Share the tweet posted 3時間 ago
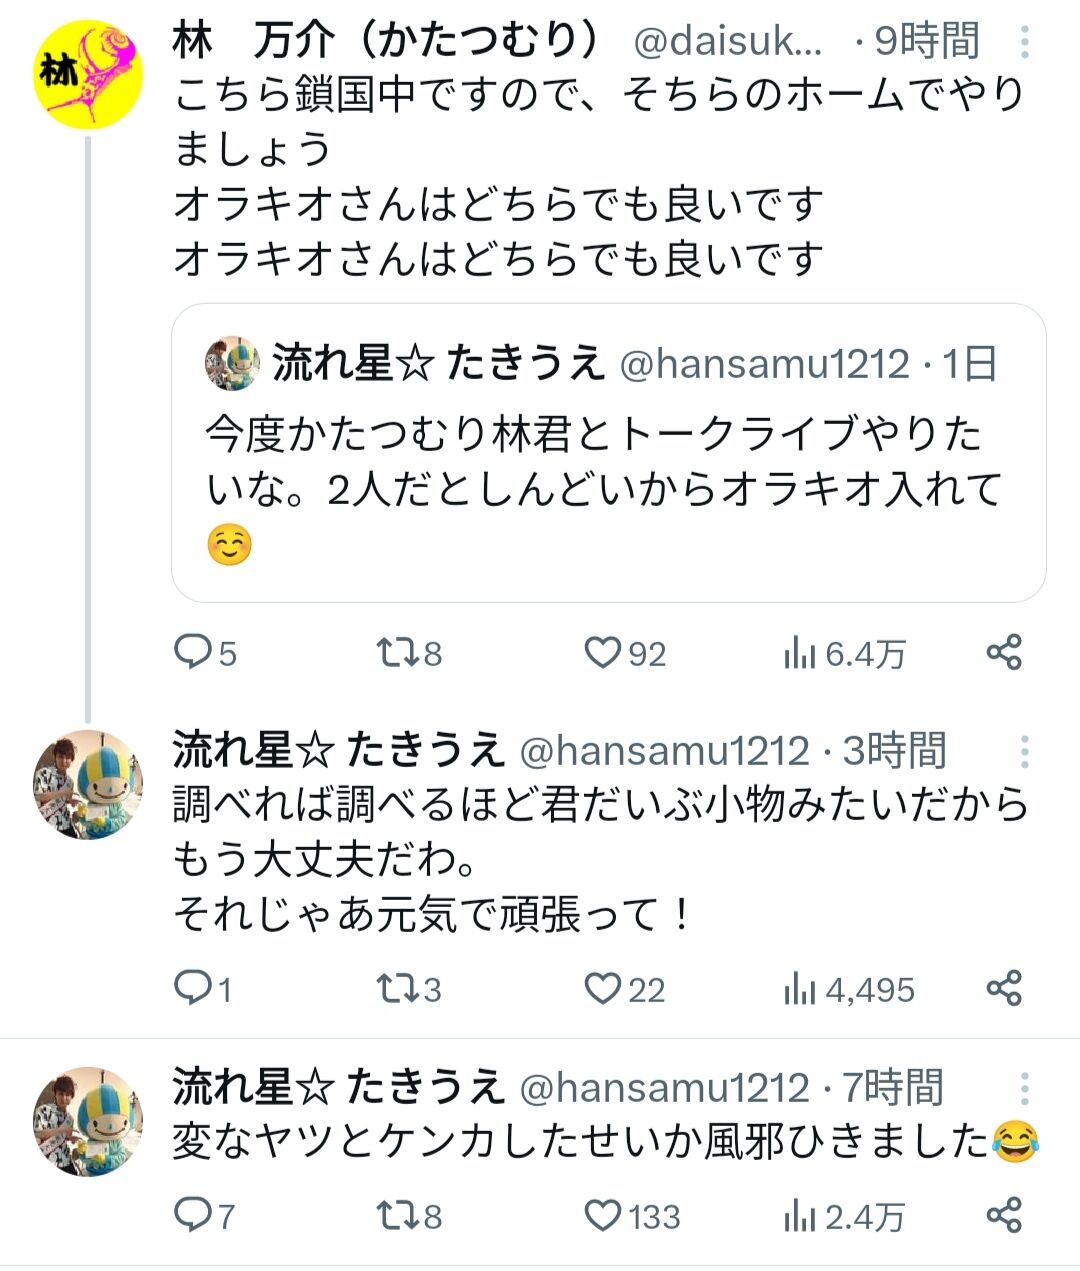Image resolution: width=1080 pixels, height=1271 pixels. coord(1004,988)
